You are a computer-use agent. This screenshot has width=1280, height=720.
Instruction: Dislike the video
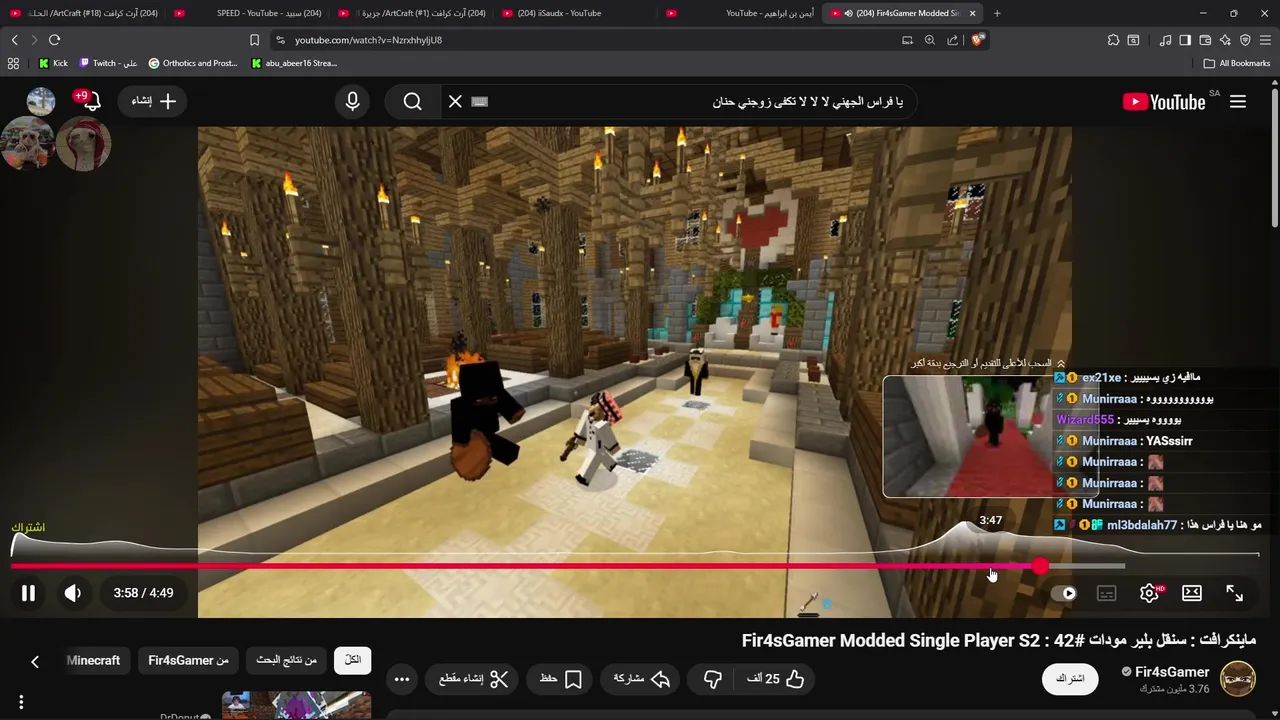(713, 679)
